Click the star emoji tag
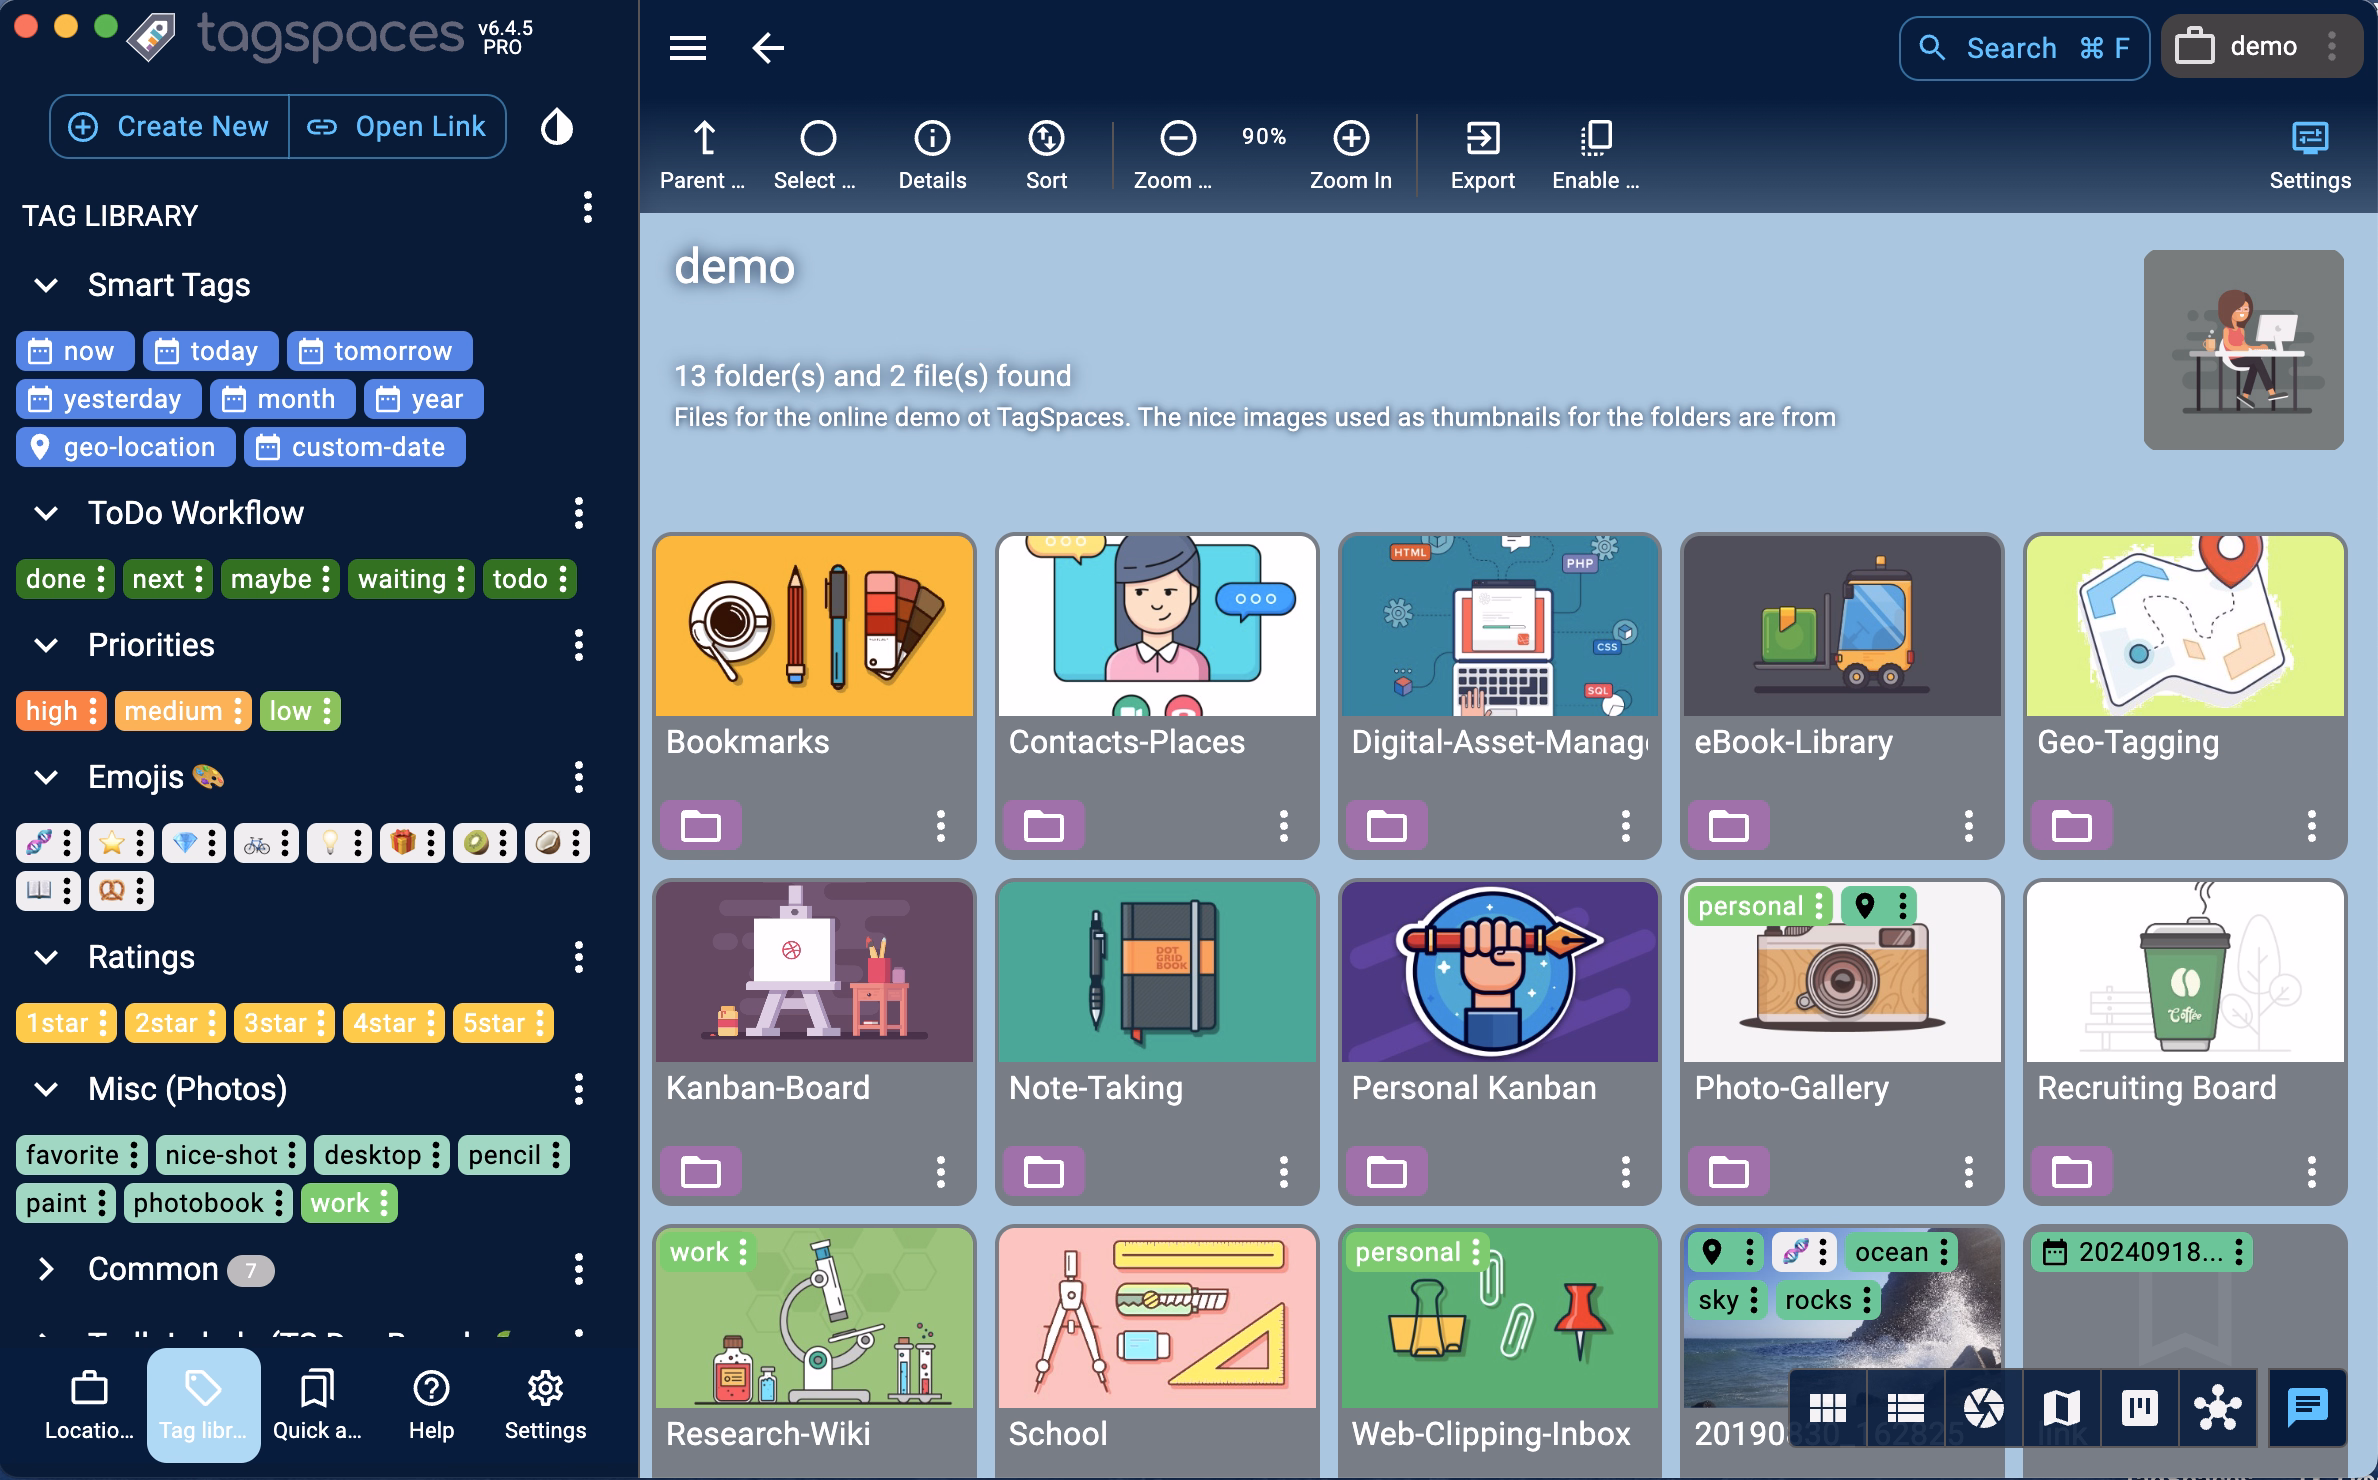The height and width of the screenshot is (1480, 2378). (x=121, y=843)
